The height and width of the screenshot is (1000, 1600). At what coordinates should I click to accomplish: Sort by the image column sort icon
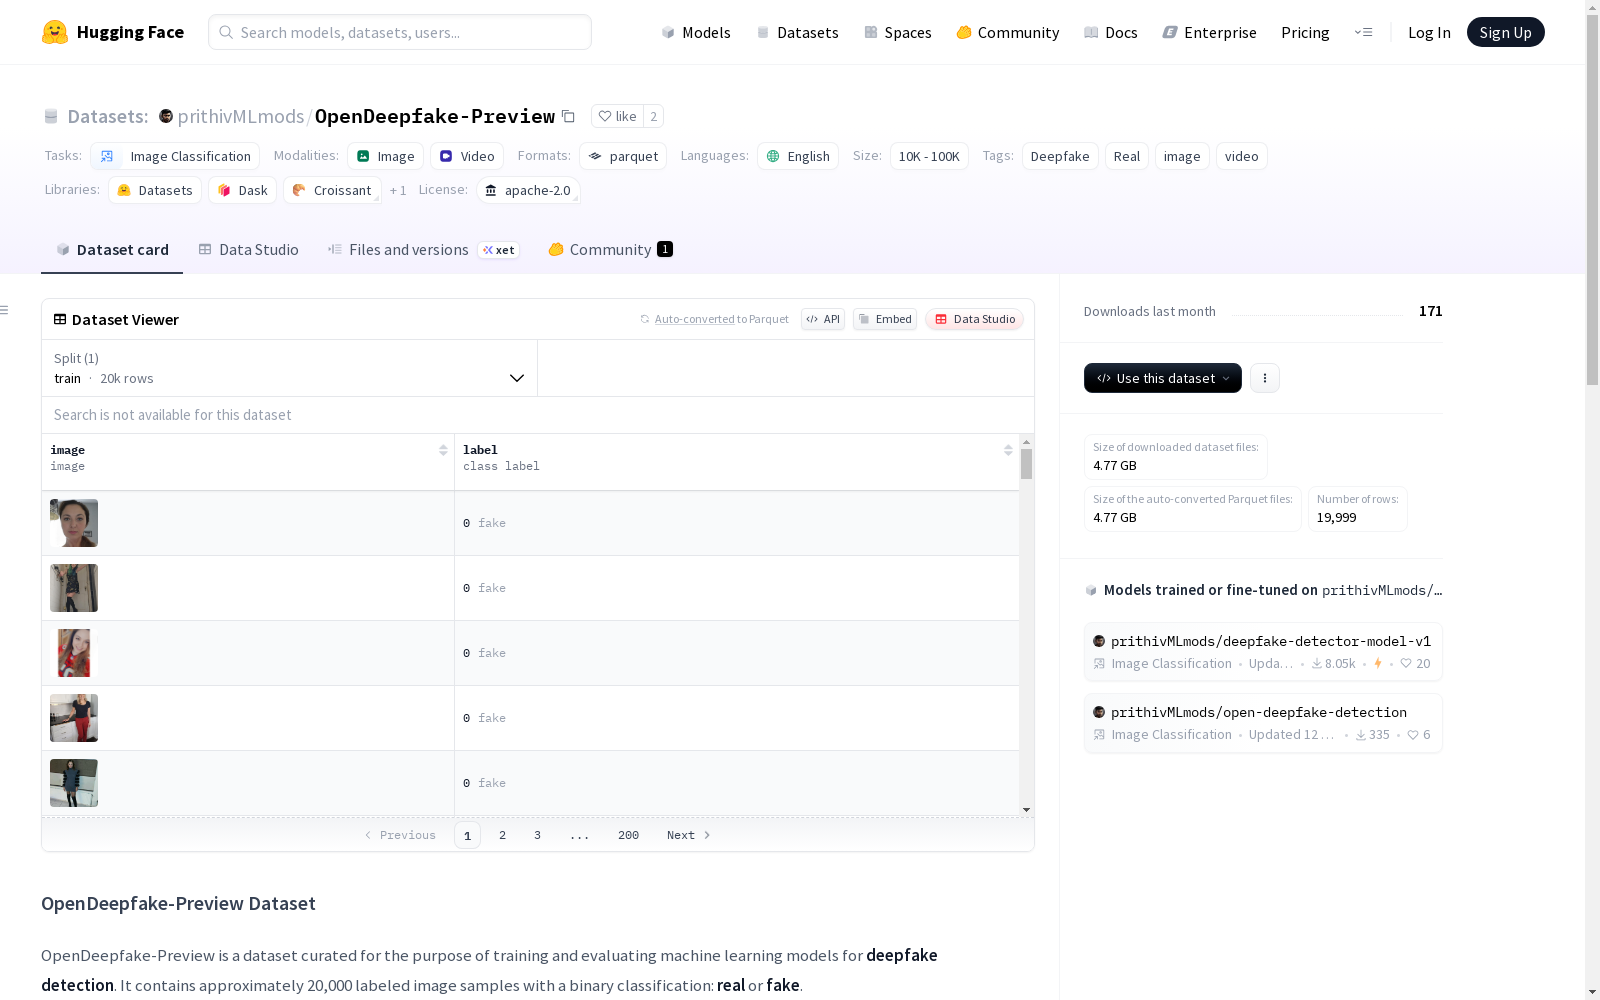pyautogui.click(x=443, y=450)
